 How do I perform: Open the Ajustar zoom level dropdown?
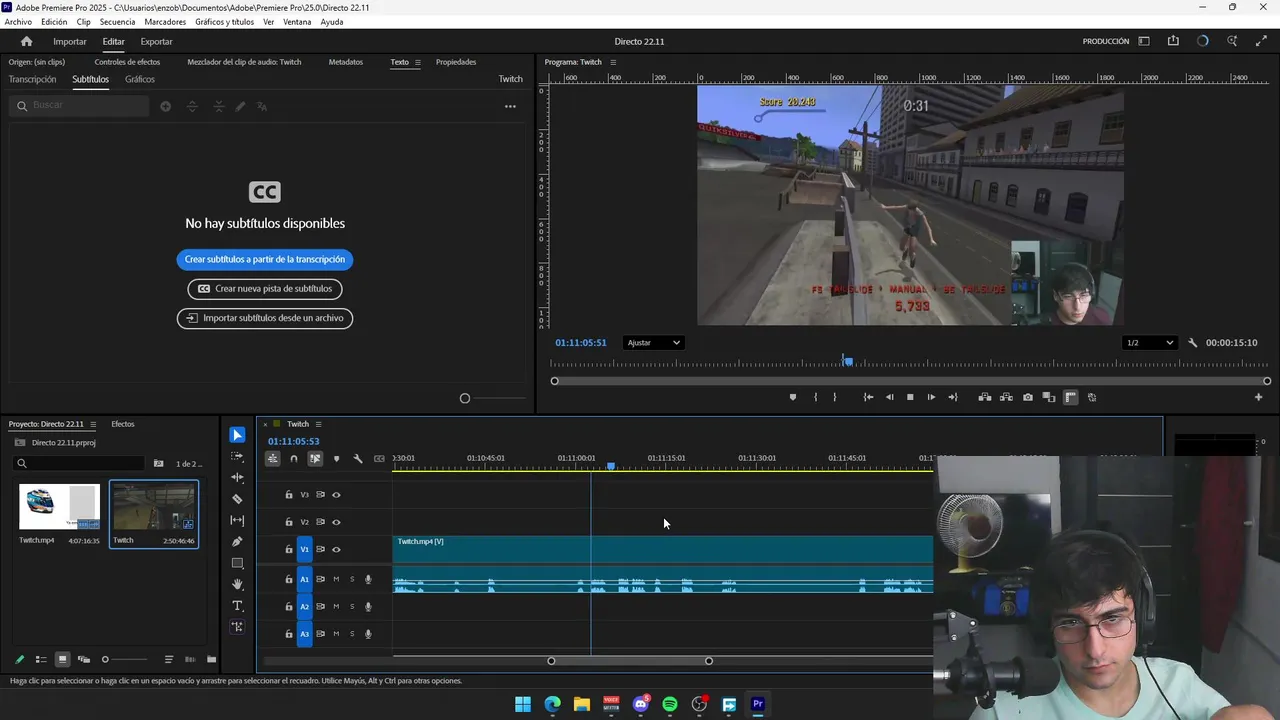point(653,342)
